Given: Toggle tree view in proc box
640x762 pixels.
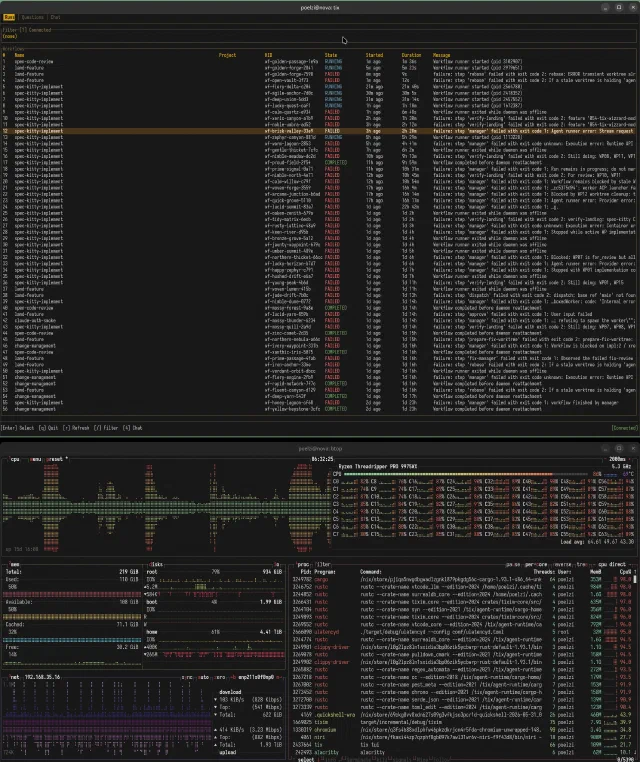Looking at the screenshot, I should click(x=582, y=565).
